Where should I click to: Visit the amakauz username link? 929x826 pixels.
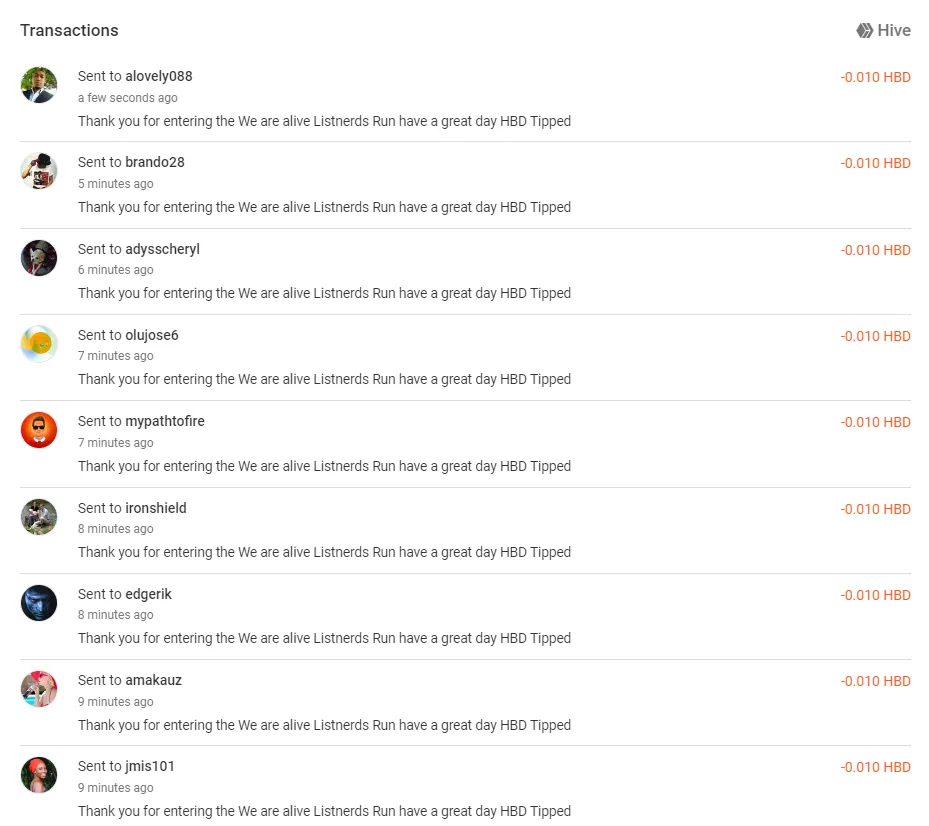pyautogui.click(x=153, y=680)
